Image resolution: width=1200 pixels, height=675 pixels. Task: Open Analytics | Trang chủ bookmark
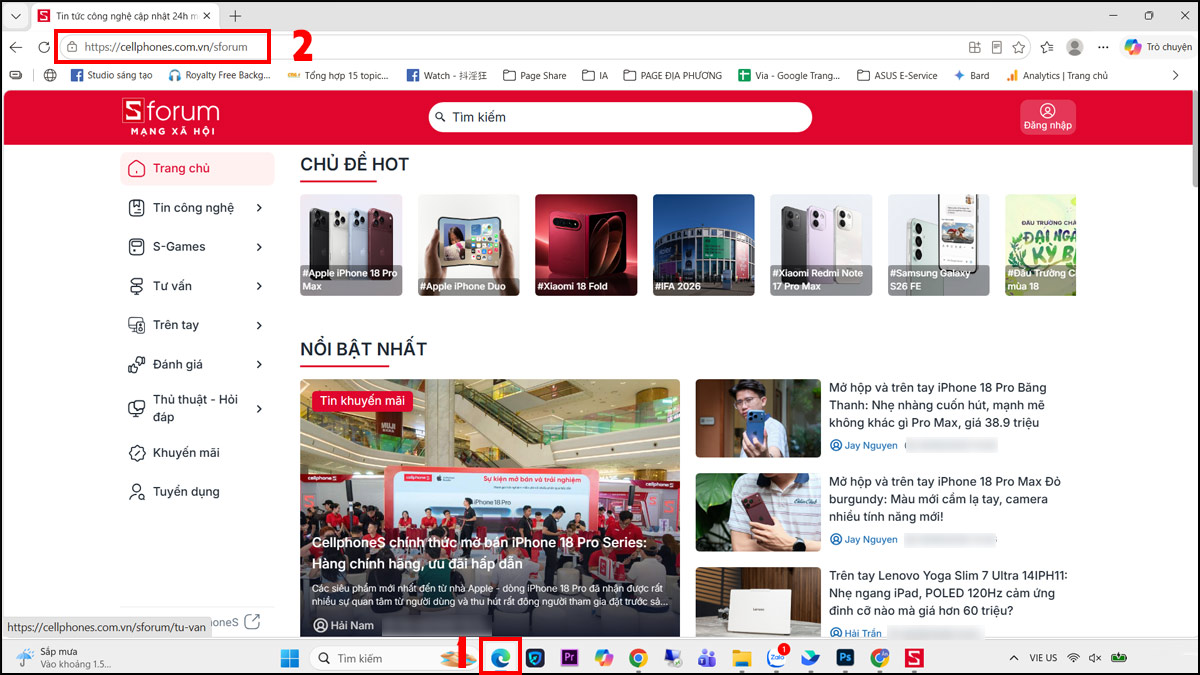1056,75
